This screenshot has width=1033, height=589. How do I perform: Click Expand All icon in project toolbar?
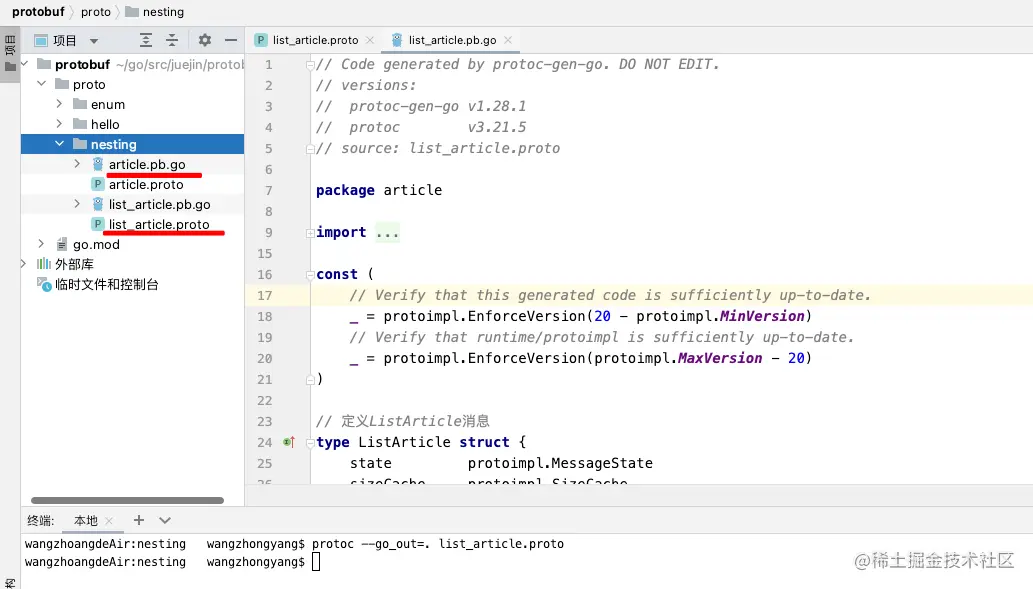[x=146, y=40]
